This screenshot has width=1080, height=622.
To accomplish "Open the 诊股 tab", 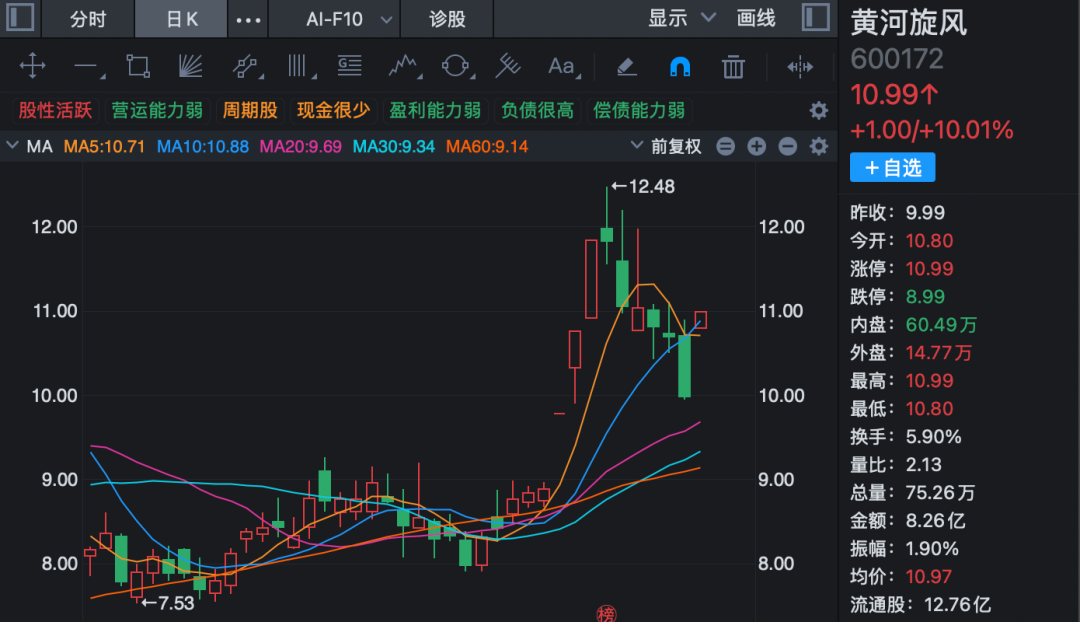I will coord(447,19).
